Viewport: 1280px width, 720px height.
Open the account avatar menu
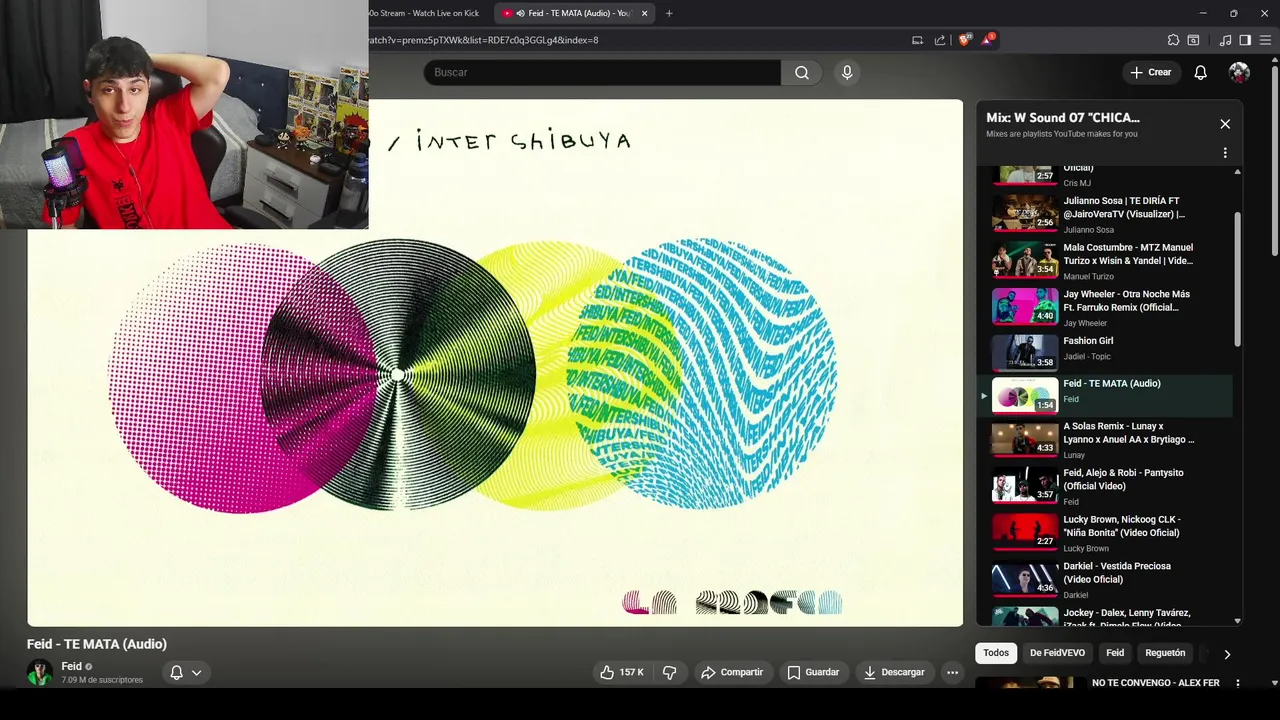coord(1239,72)
